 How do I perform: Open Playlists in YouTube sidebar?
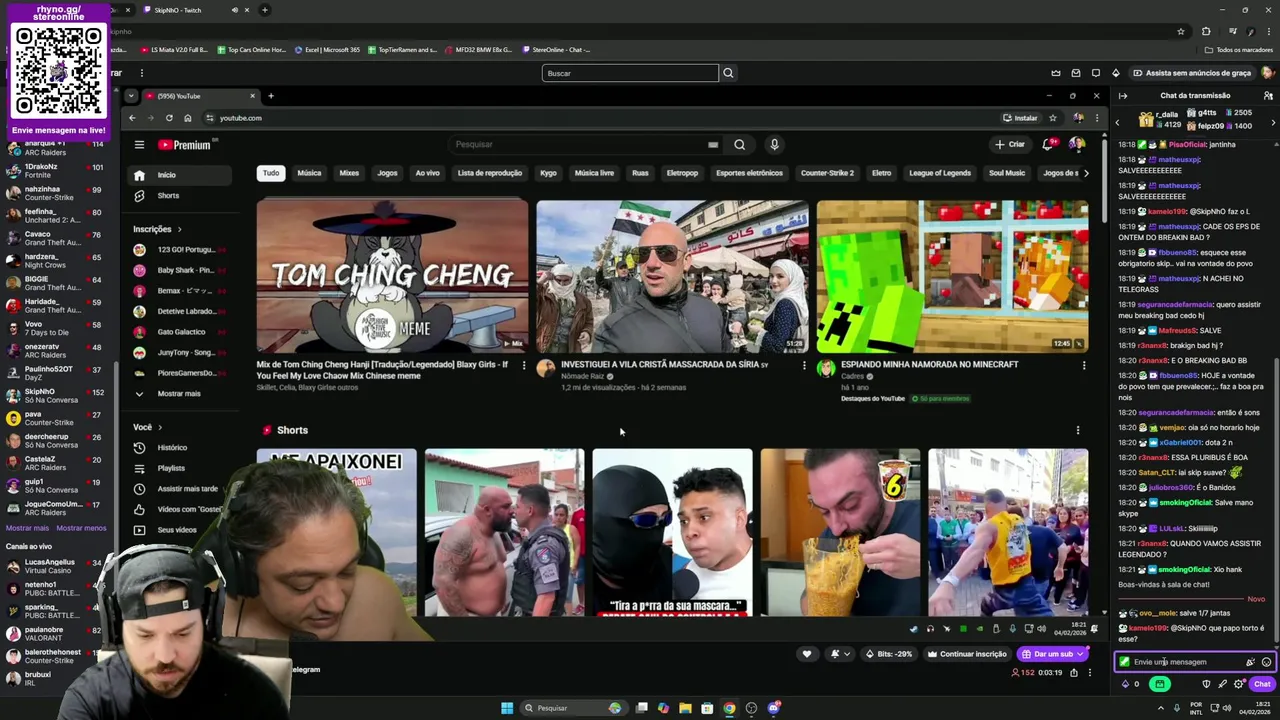tap(181, 468)
